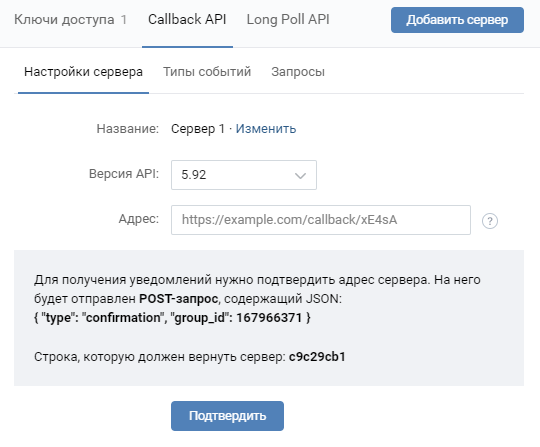Click the question-mark help icon beside address
540x447 pixels.
click(x=489, y=221)
